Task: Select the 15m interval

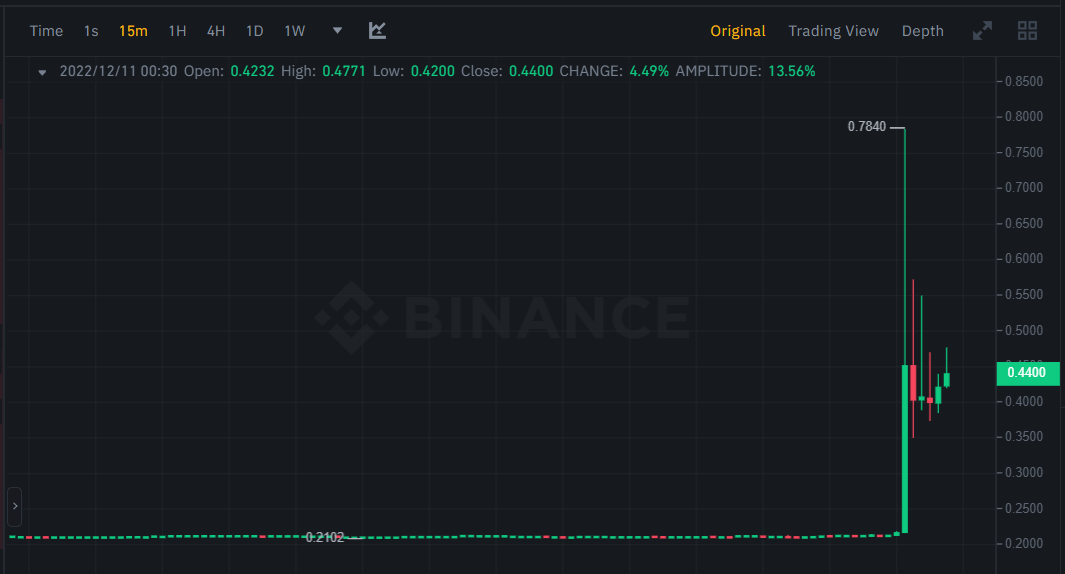Action: [x=133, y=31]
